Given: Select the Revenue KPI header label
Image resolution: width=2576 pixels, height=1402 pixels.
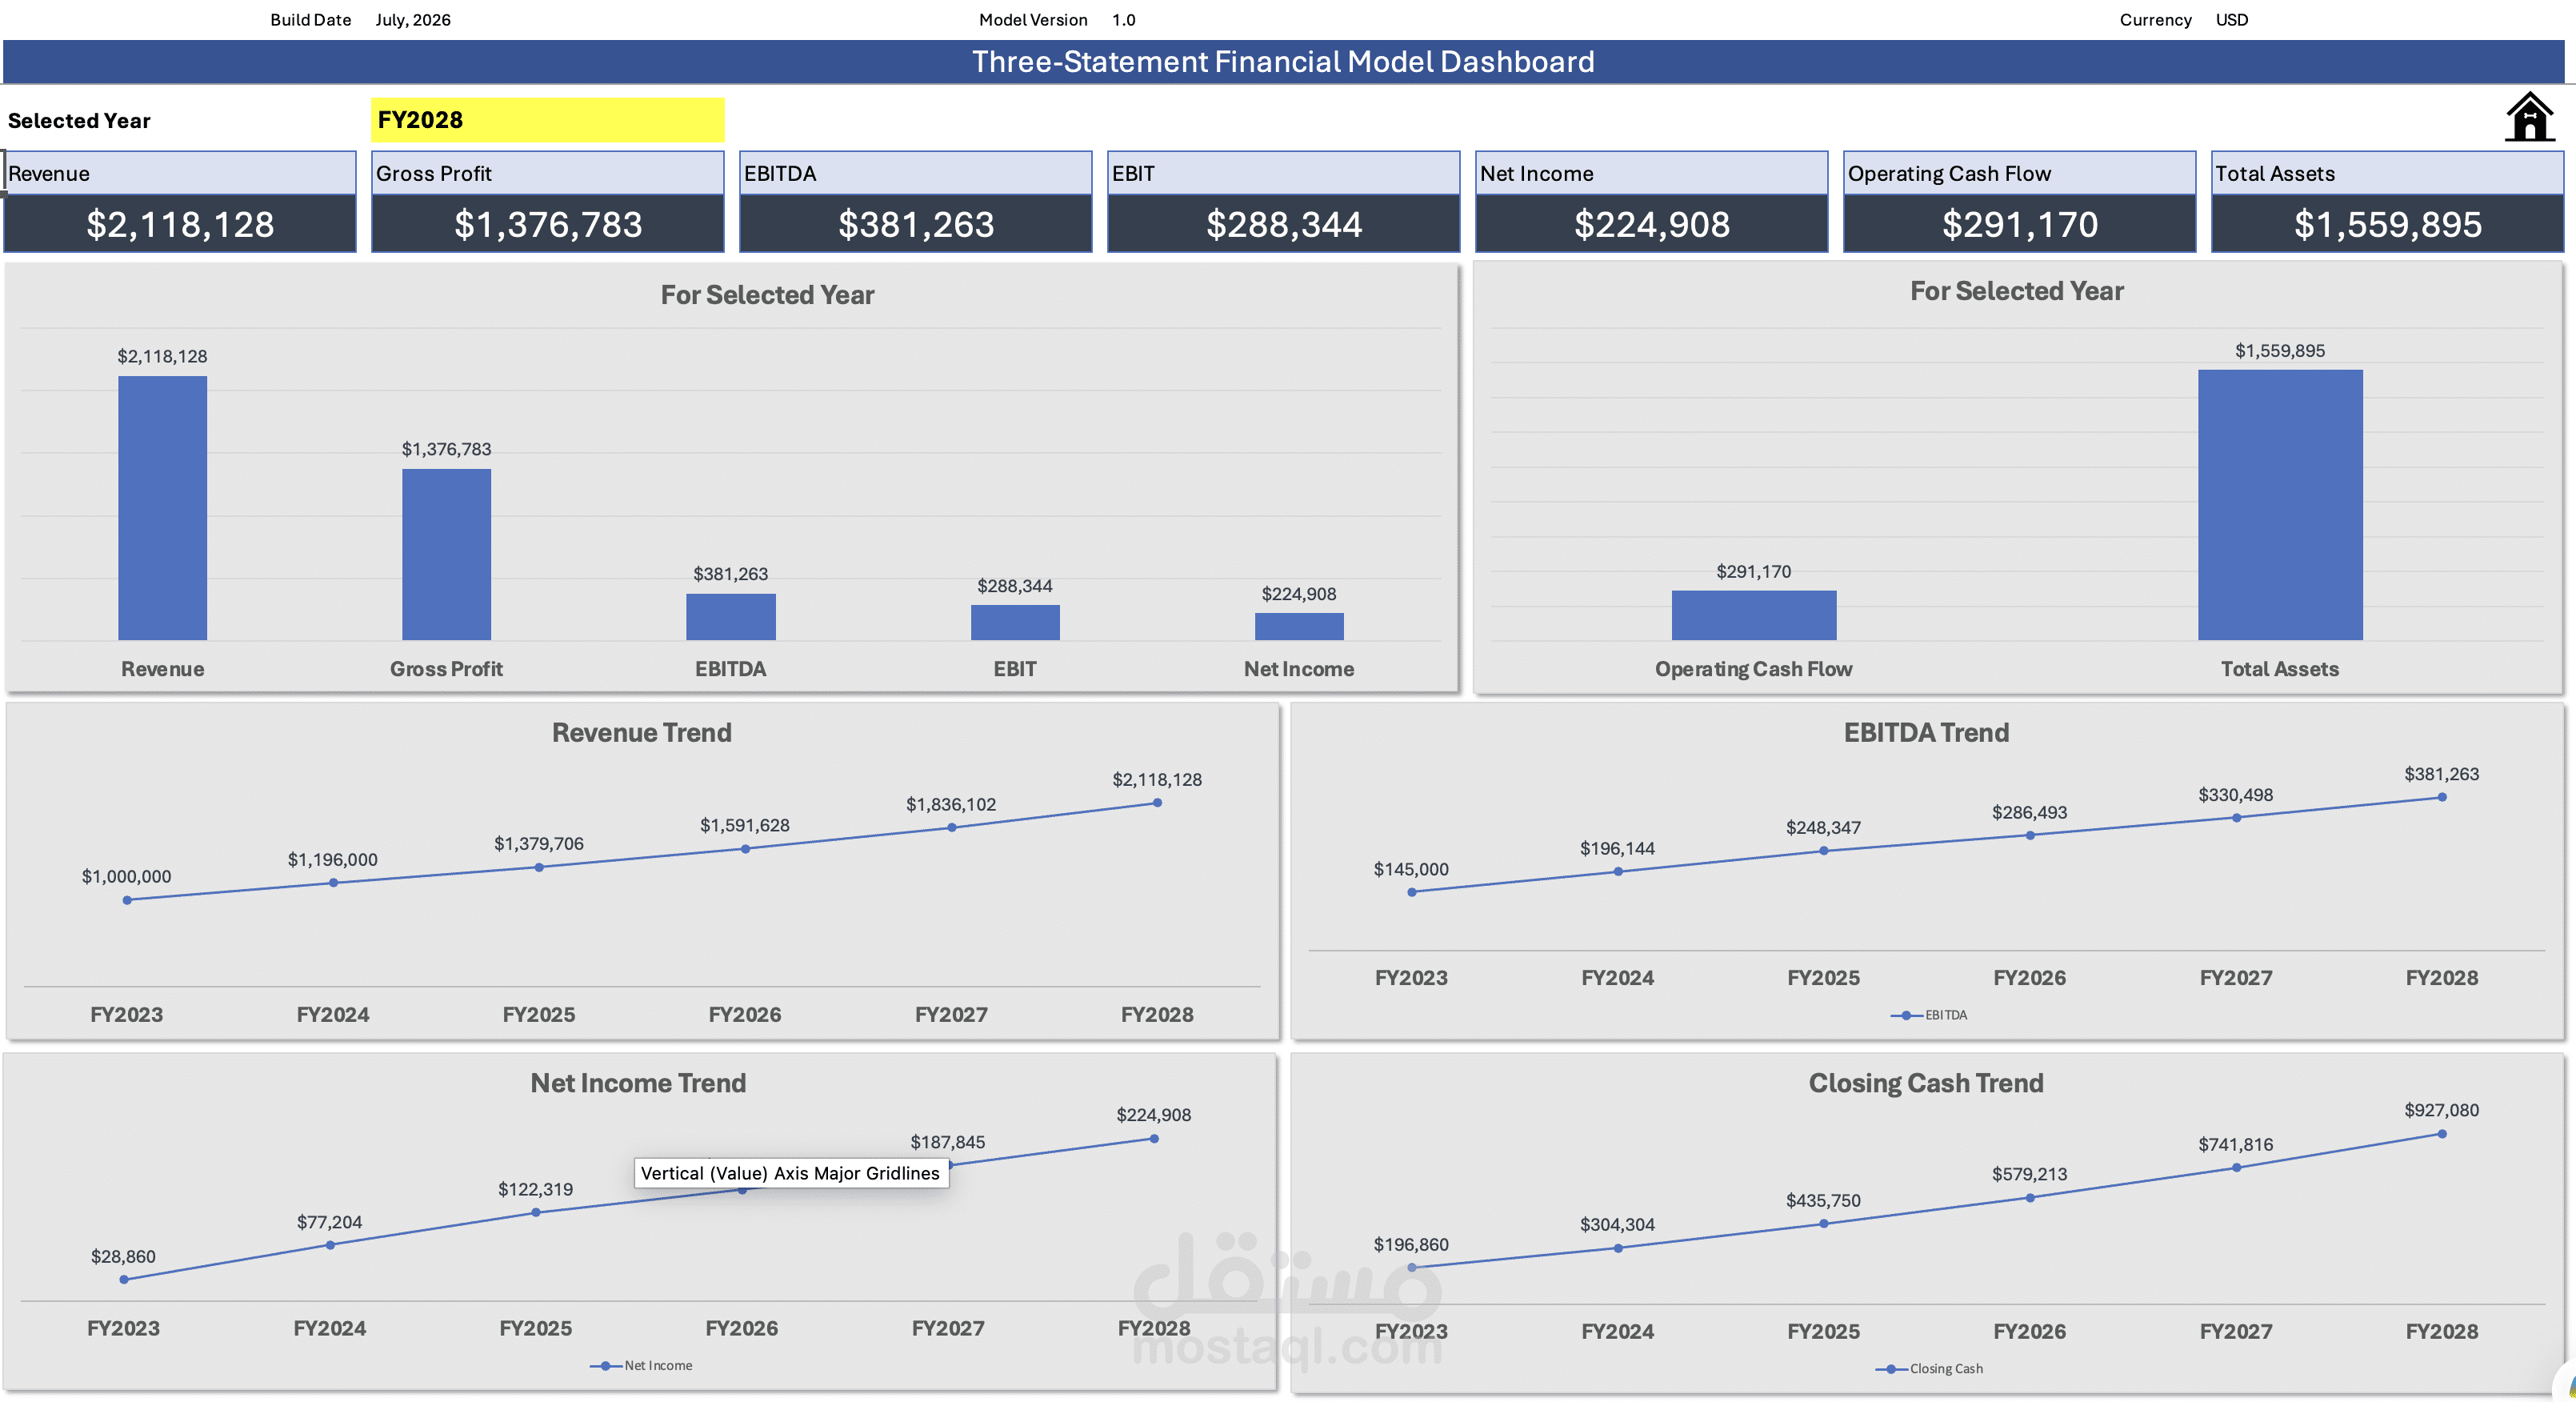Looking at the screenshot, I should pyautogui.click(x=180, y=173).
